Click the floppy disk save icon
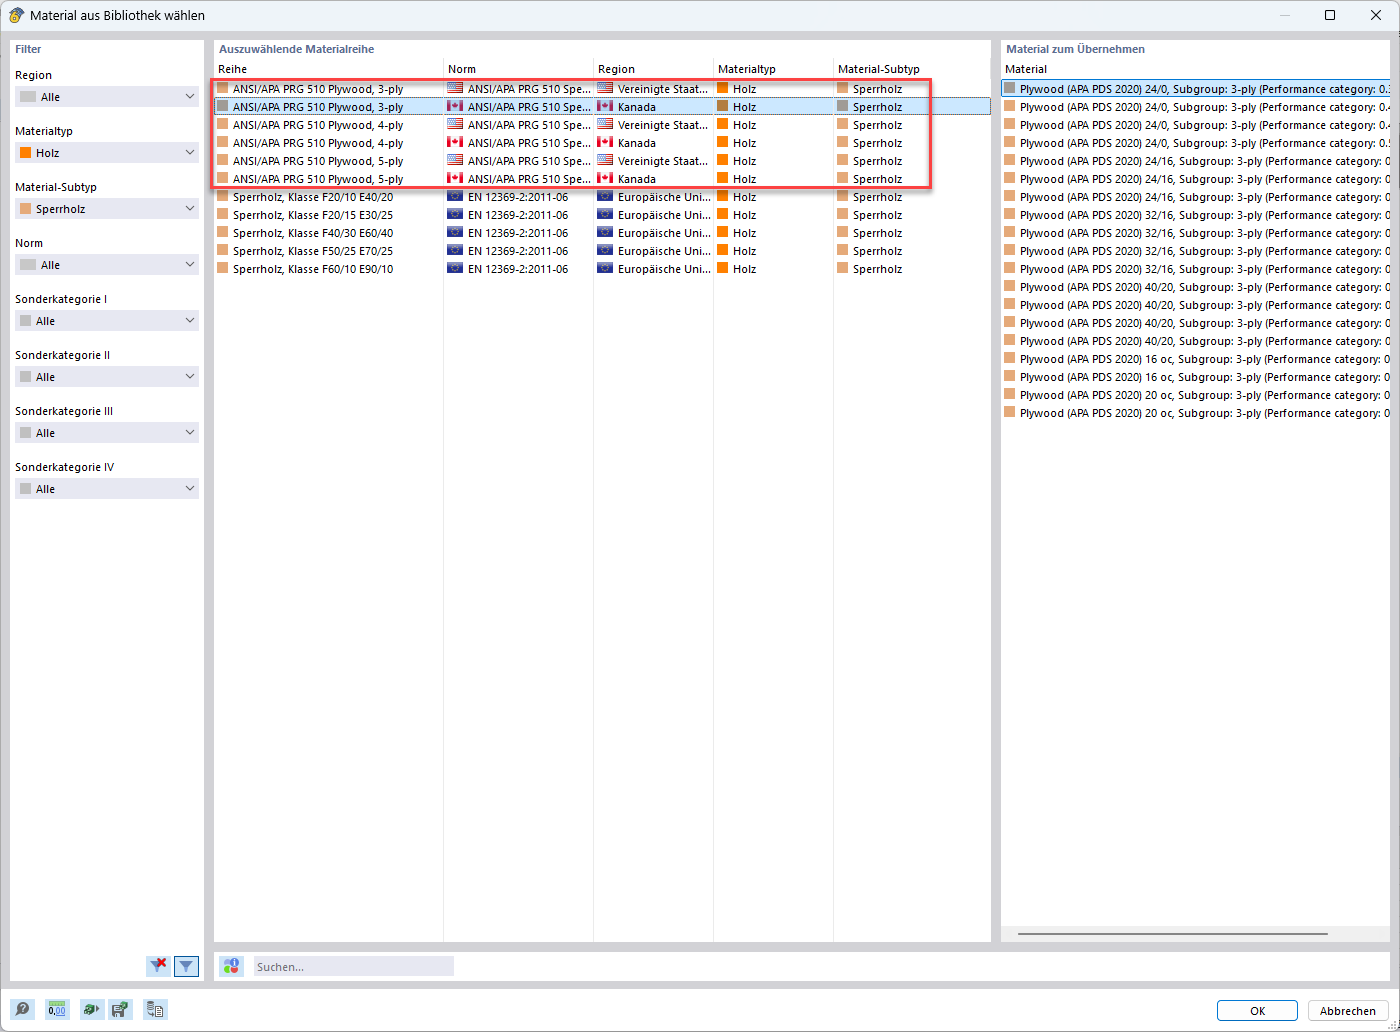 120,1010
